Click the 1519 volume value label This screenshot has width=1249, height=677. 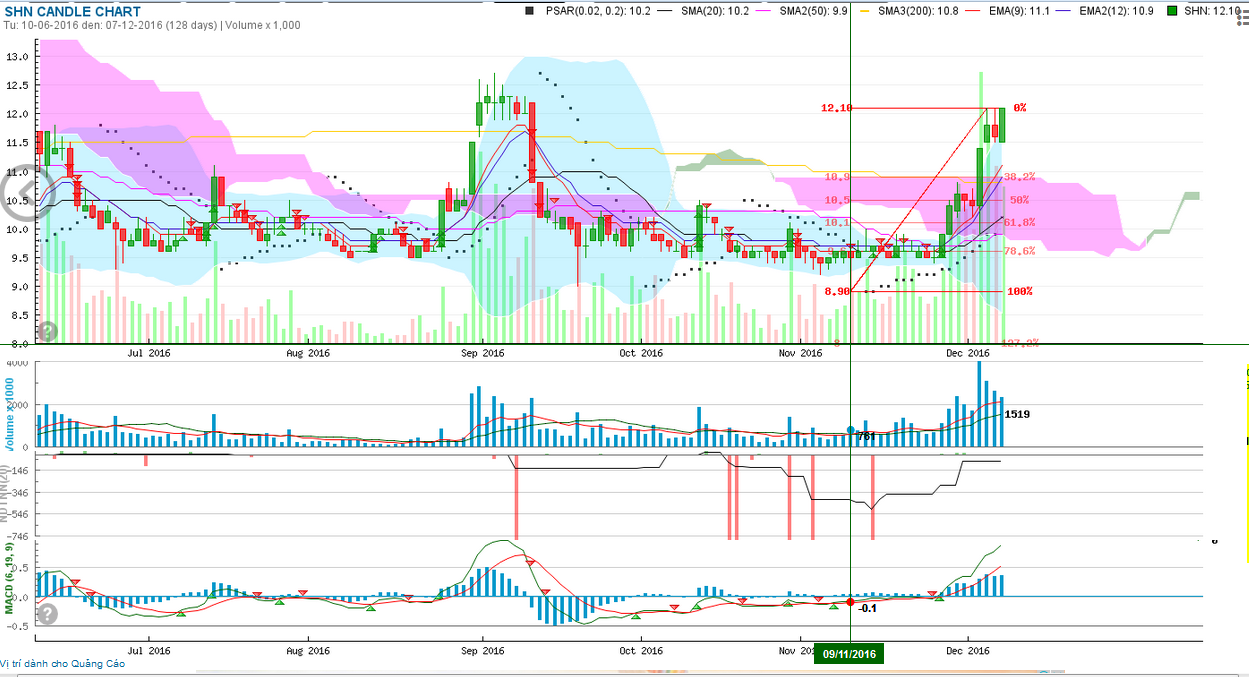click(x=1017, y=413)
